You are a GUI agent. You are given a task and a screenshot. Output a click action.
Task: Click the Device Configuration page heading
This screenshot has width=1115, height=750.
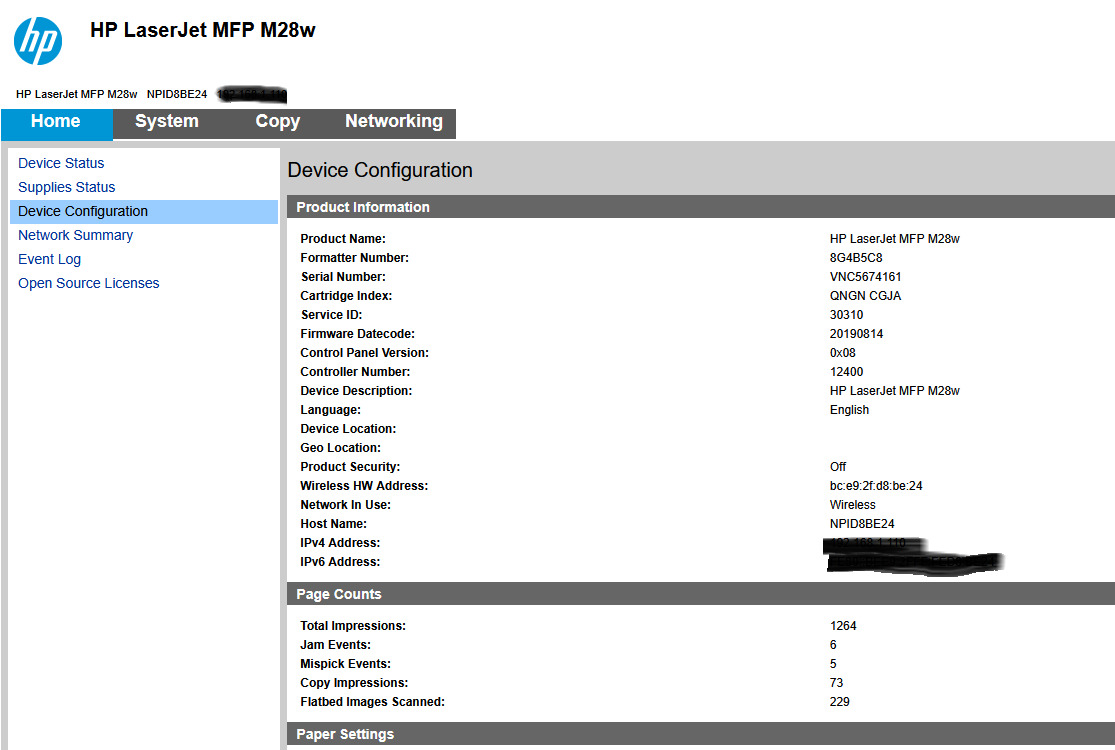[380, 171]
